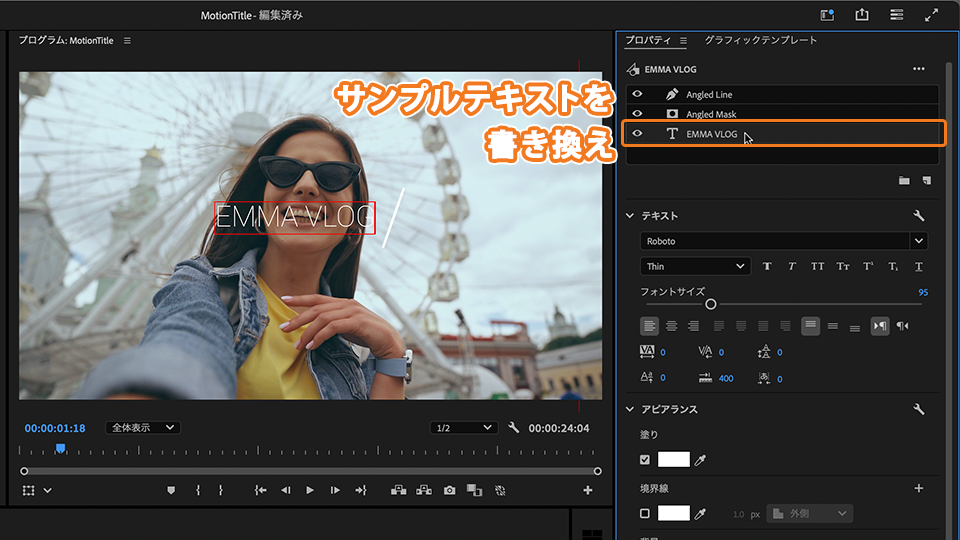This screenshot has width=960, height=540.
Task: Click the white fill color swatch
Action: point(674,459)
